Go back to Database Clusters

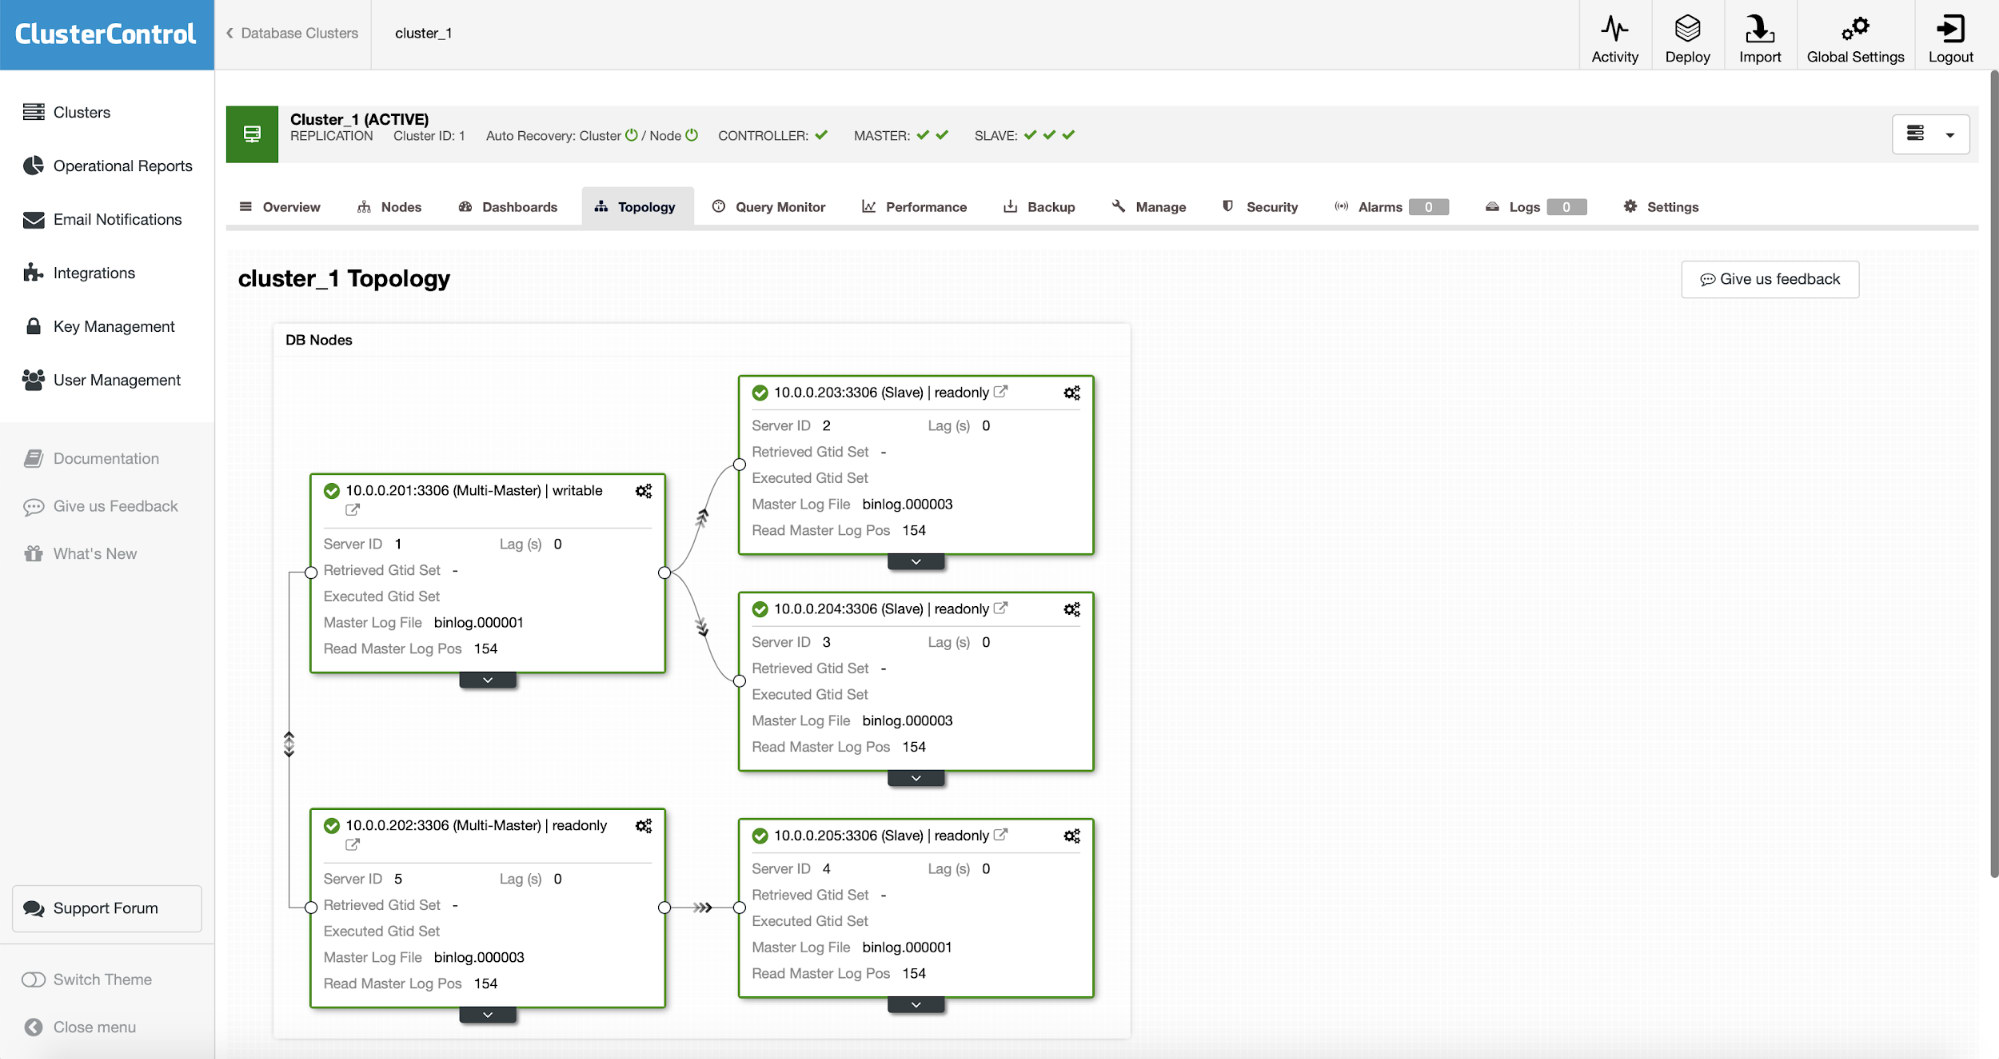pos(292,33)
